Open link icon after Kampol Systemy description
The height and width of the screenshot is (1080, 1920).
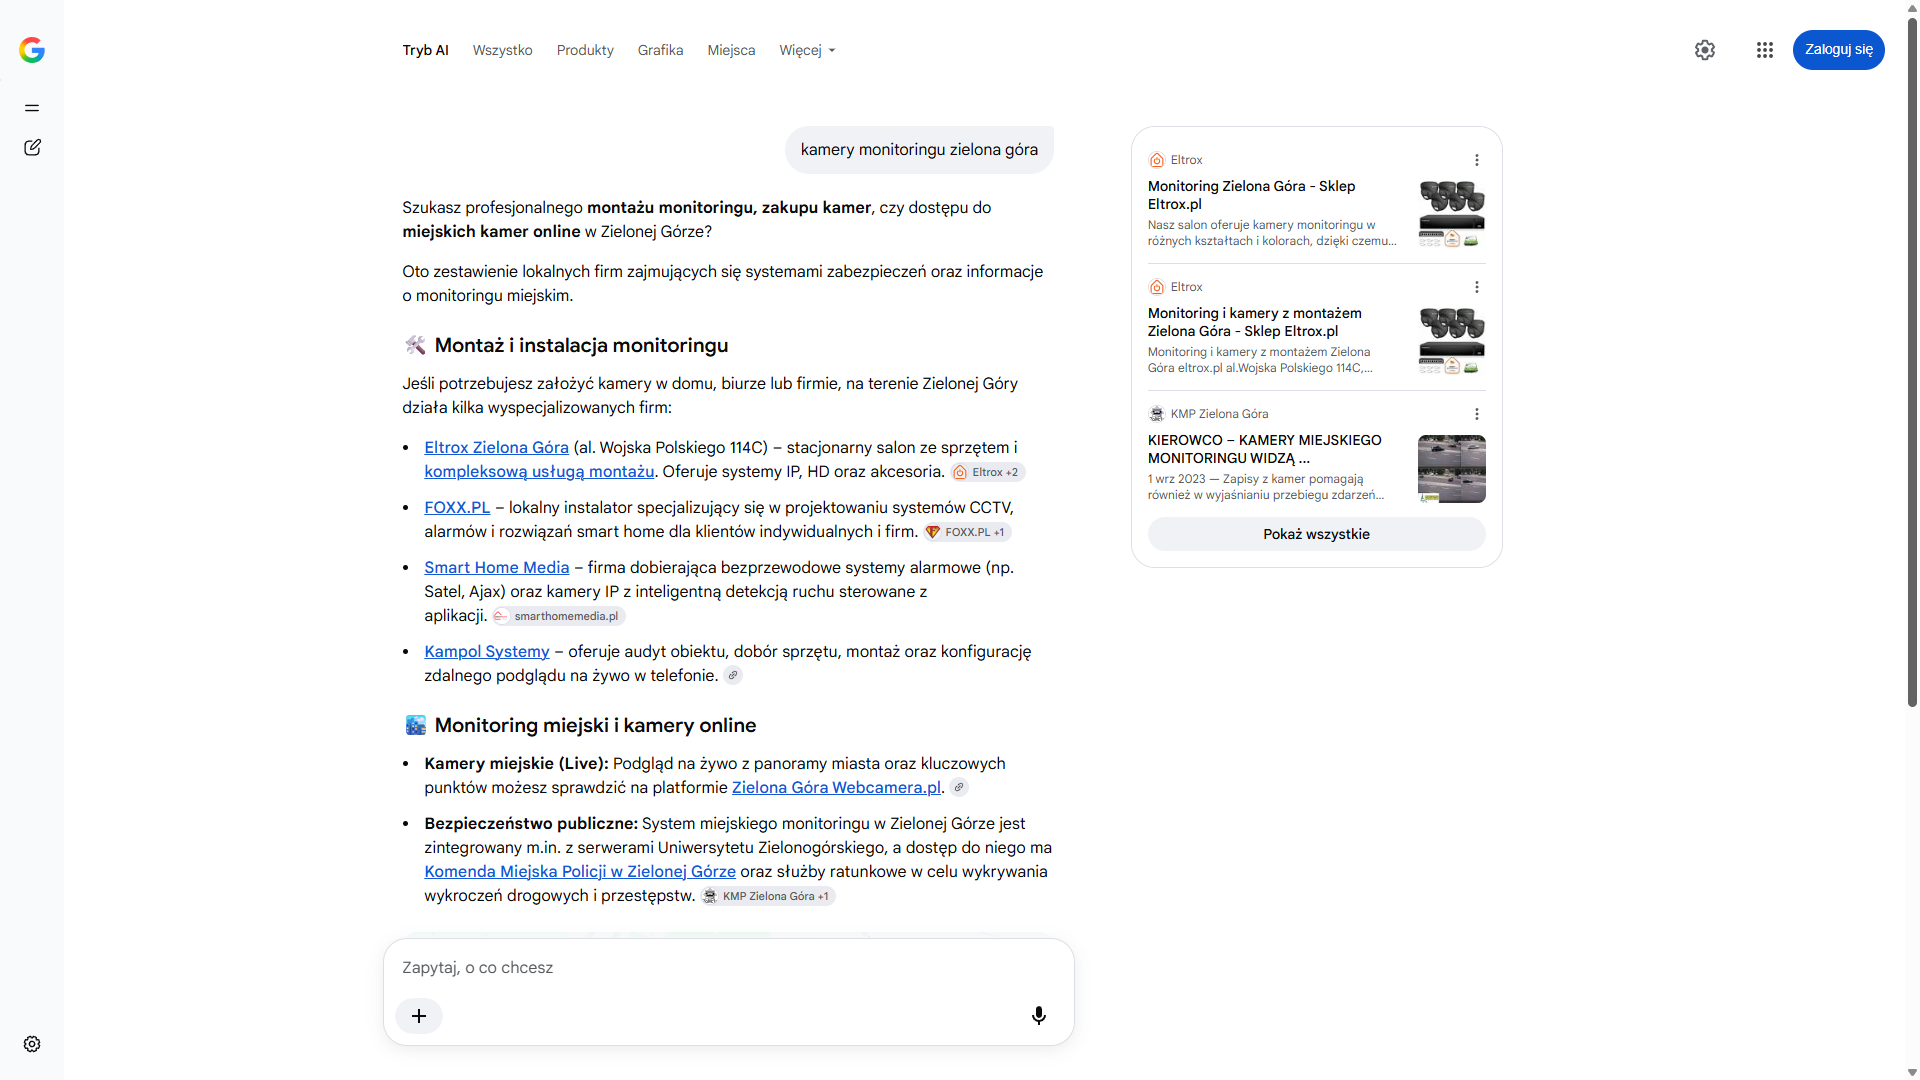point(733,676)
